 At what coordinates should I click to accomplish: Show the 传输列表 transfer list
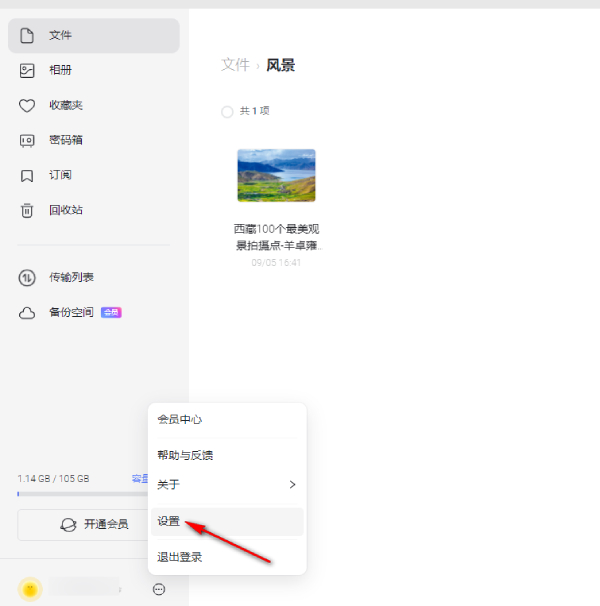pyautogui.click(x=71, y=277)
